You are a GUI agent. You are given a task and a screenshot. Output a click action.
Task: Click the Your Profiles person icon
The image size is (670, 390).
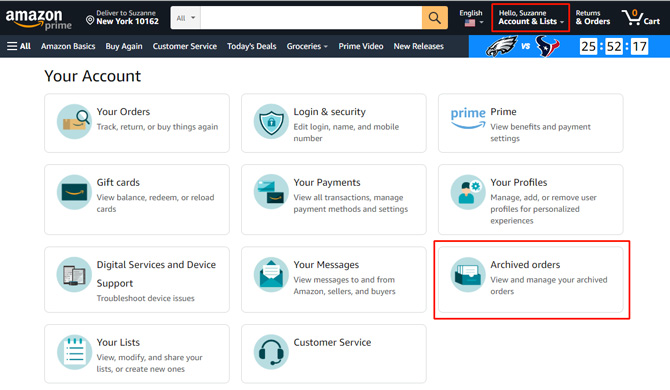click(x=468, y=192)
